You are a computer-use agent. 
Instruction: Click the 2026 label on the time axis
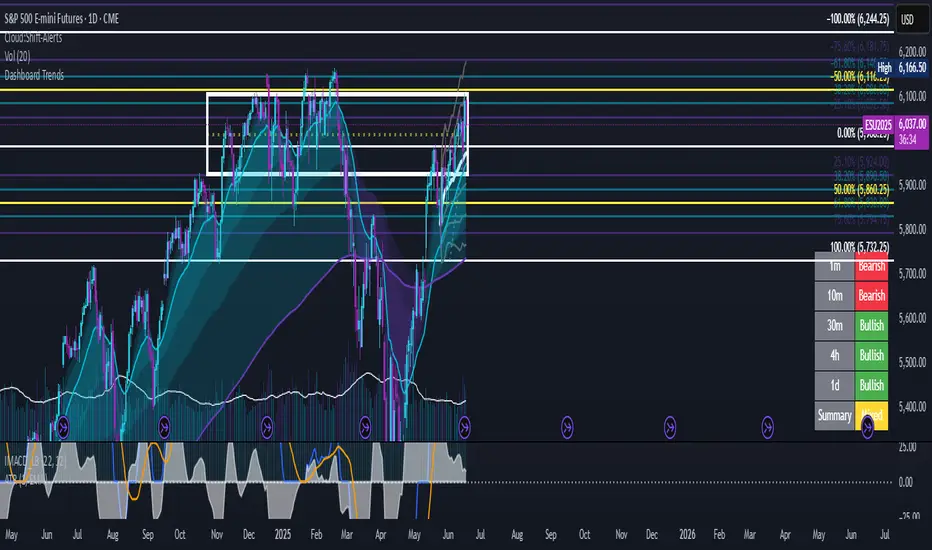pyautogui.click(x=687, y=535)
